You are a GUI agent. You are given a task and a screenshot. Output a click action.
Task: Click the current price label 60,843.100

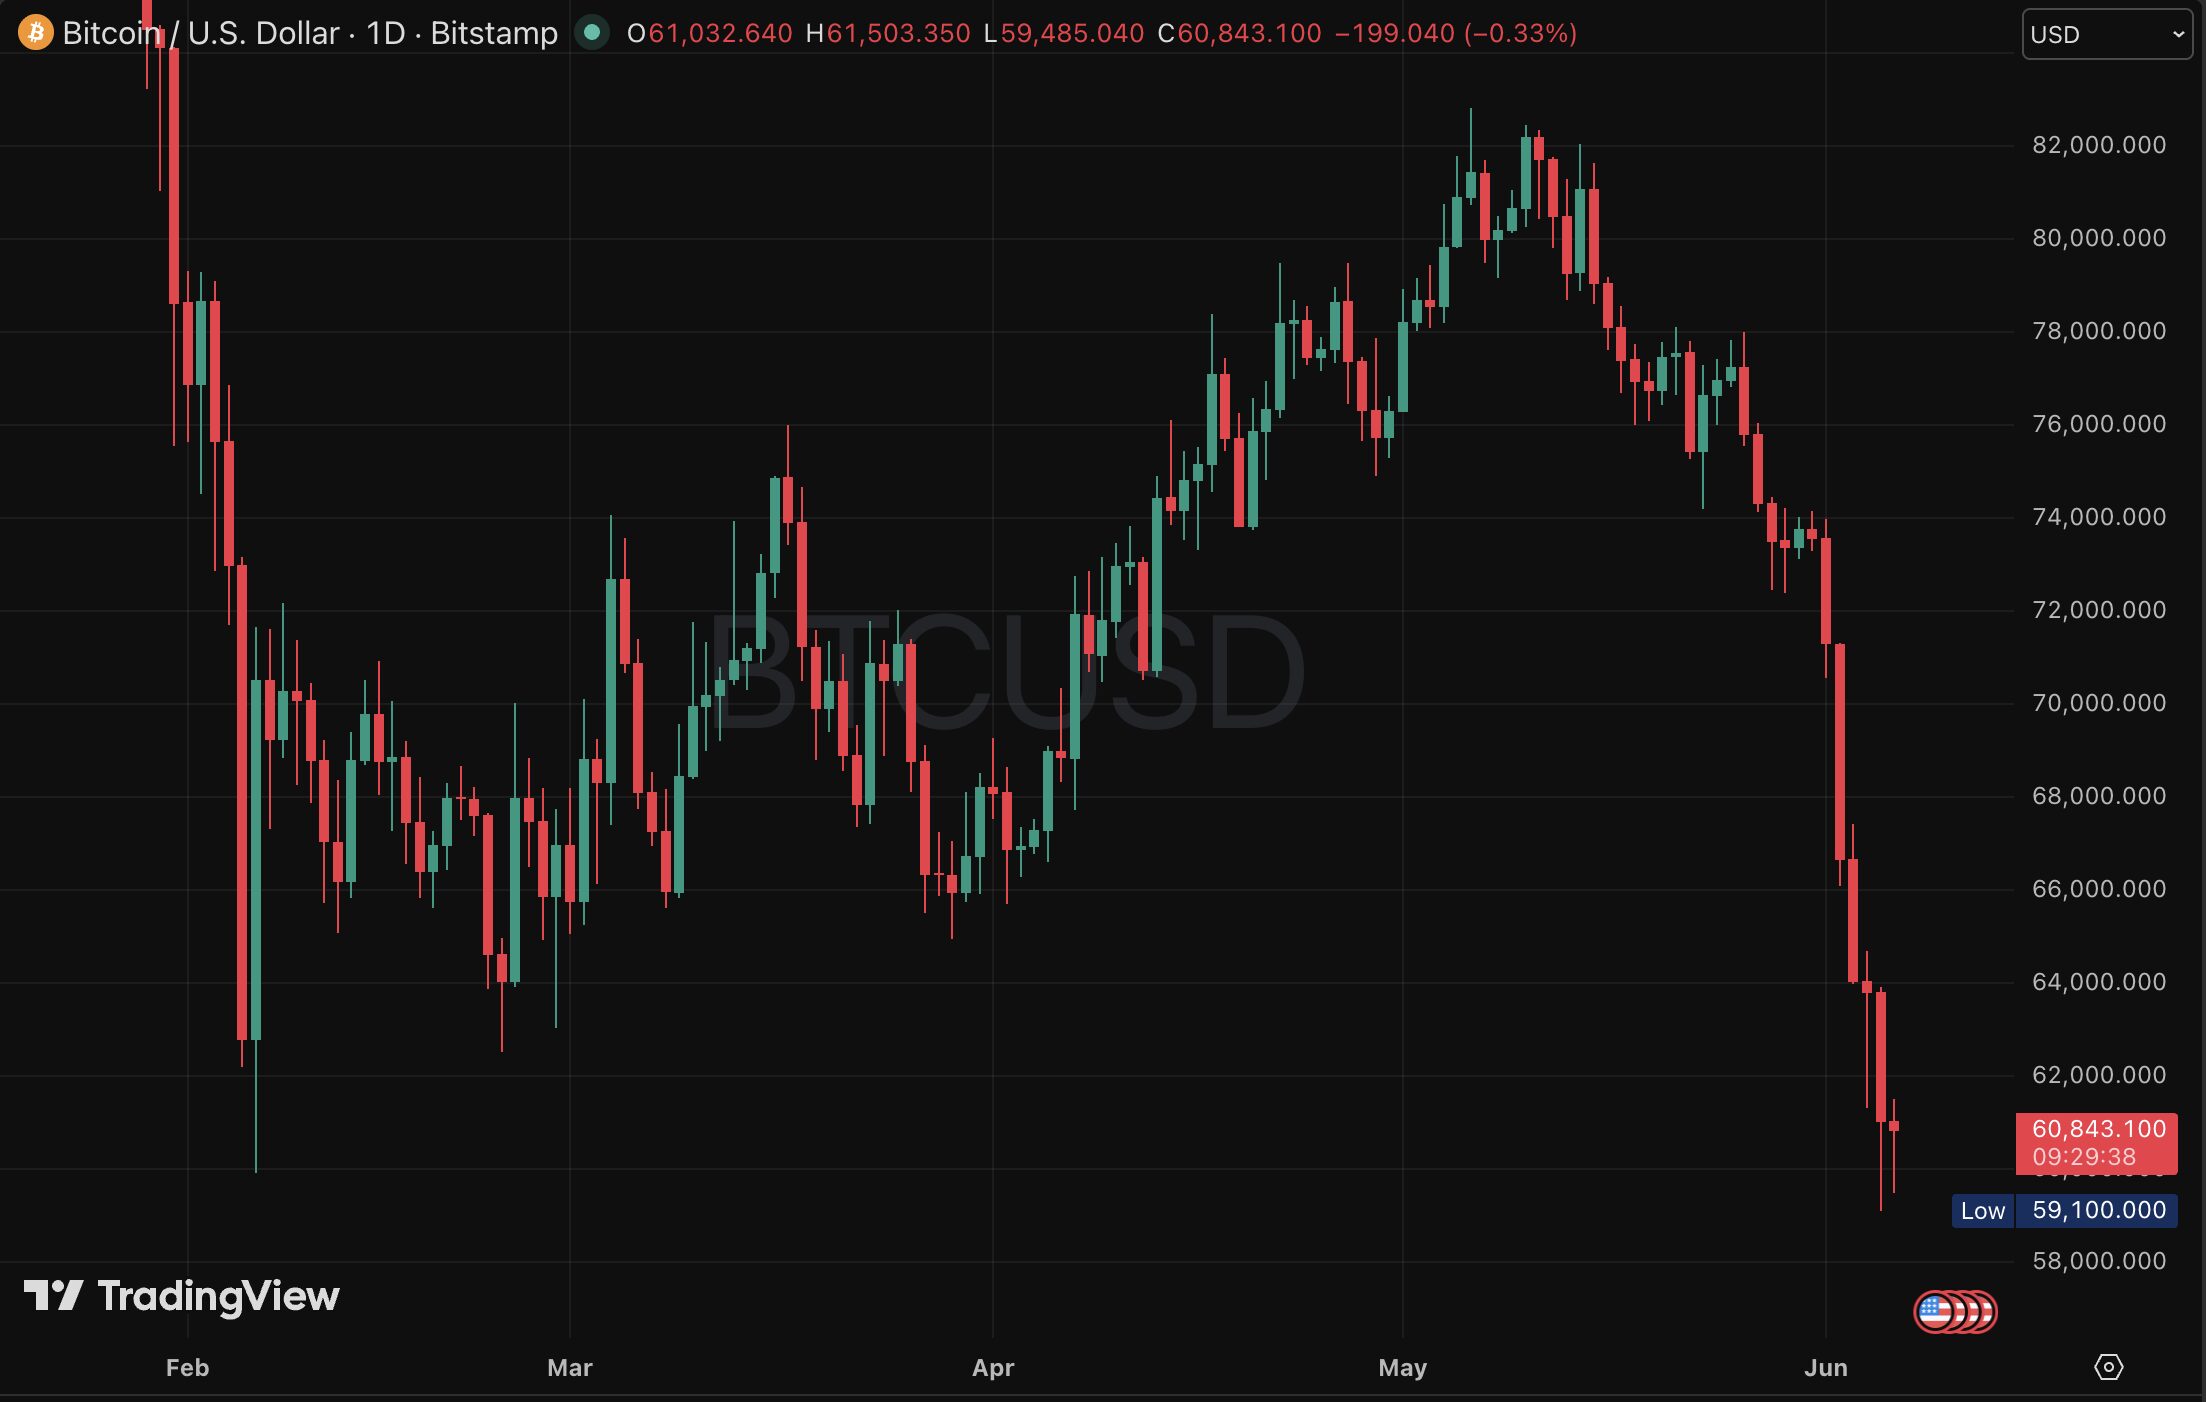point(2097,1143)
